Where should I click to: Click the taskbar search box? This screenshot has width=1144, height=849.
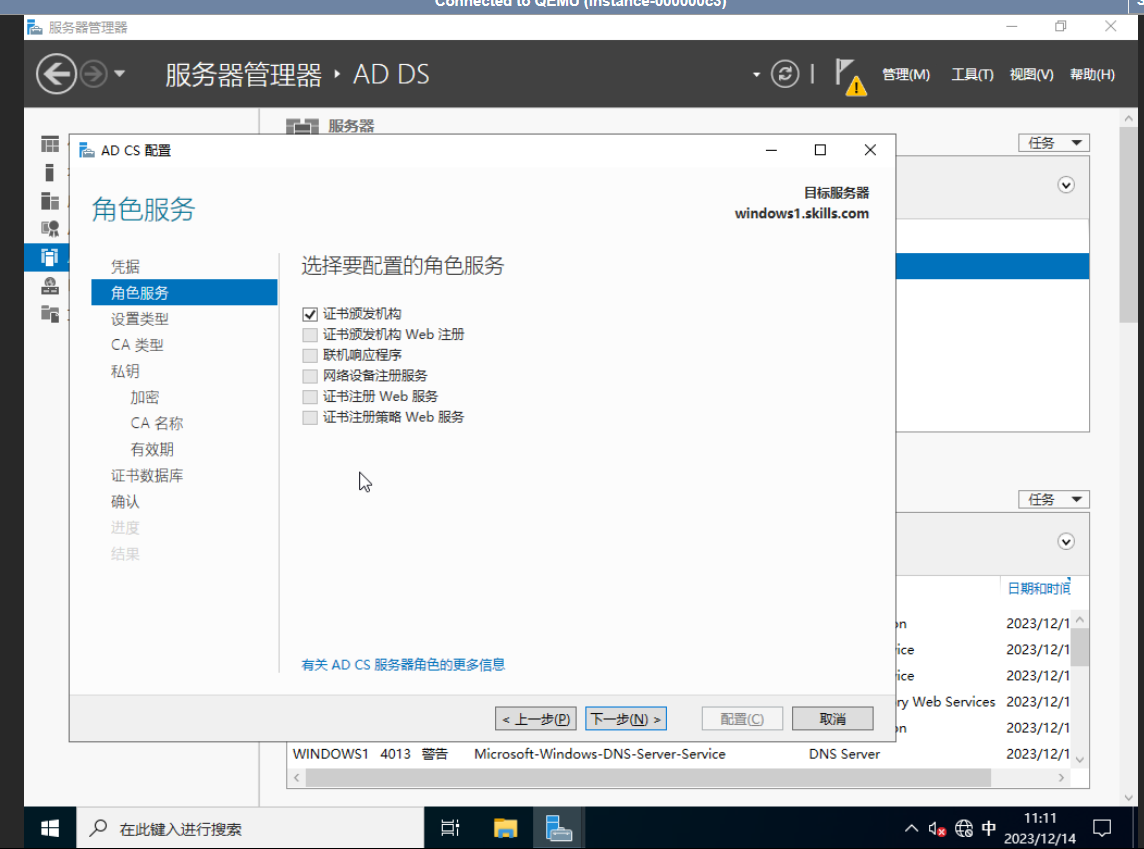(250, 828)
